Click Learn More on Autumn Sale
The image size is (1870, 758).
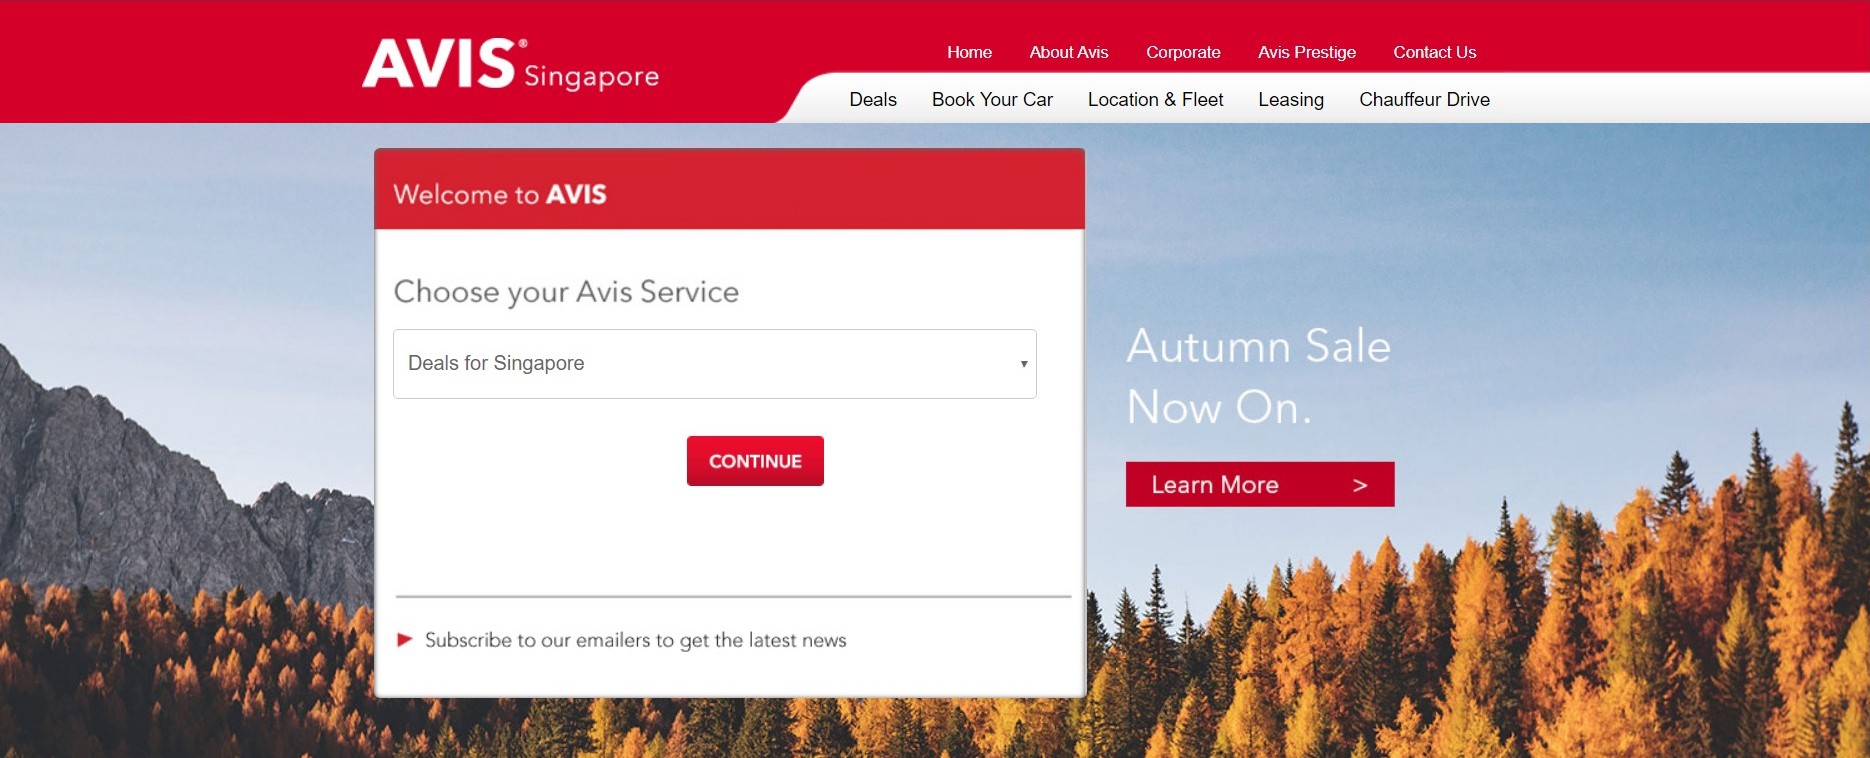pyautogui.click(x=1260, y=484)
